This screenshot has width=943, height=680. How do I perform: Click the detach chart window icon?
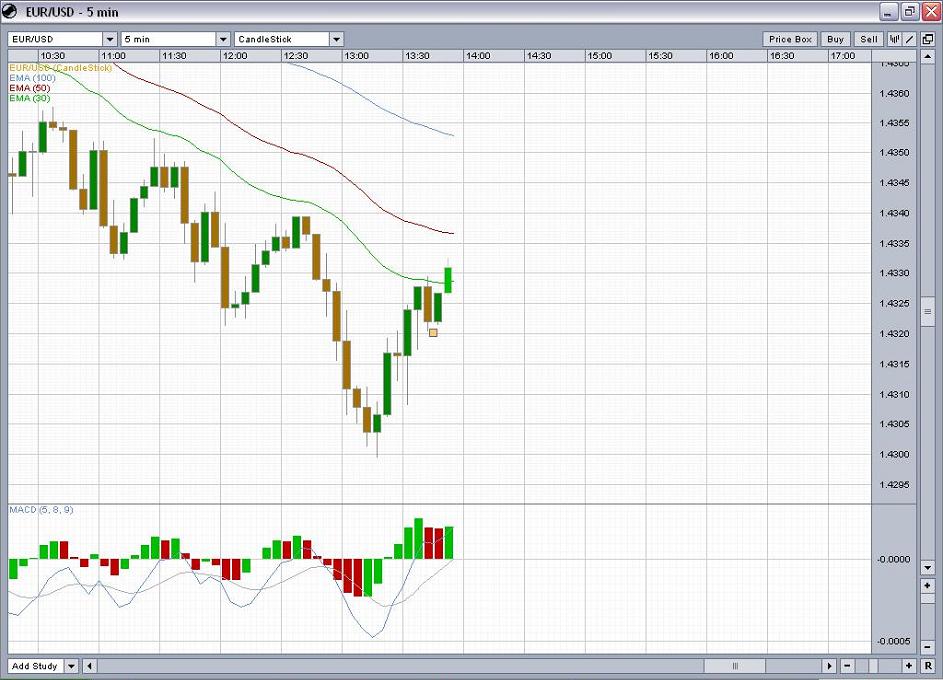click(x=927, y=39)
